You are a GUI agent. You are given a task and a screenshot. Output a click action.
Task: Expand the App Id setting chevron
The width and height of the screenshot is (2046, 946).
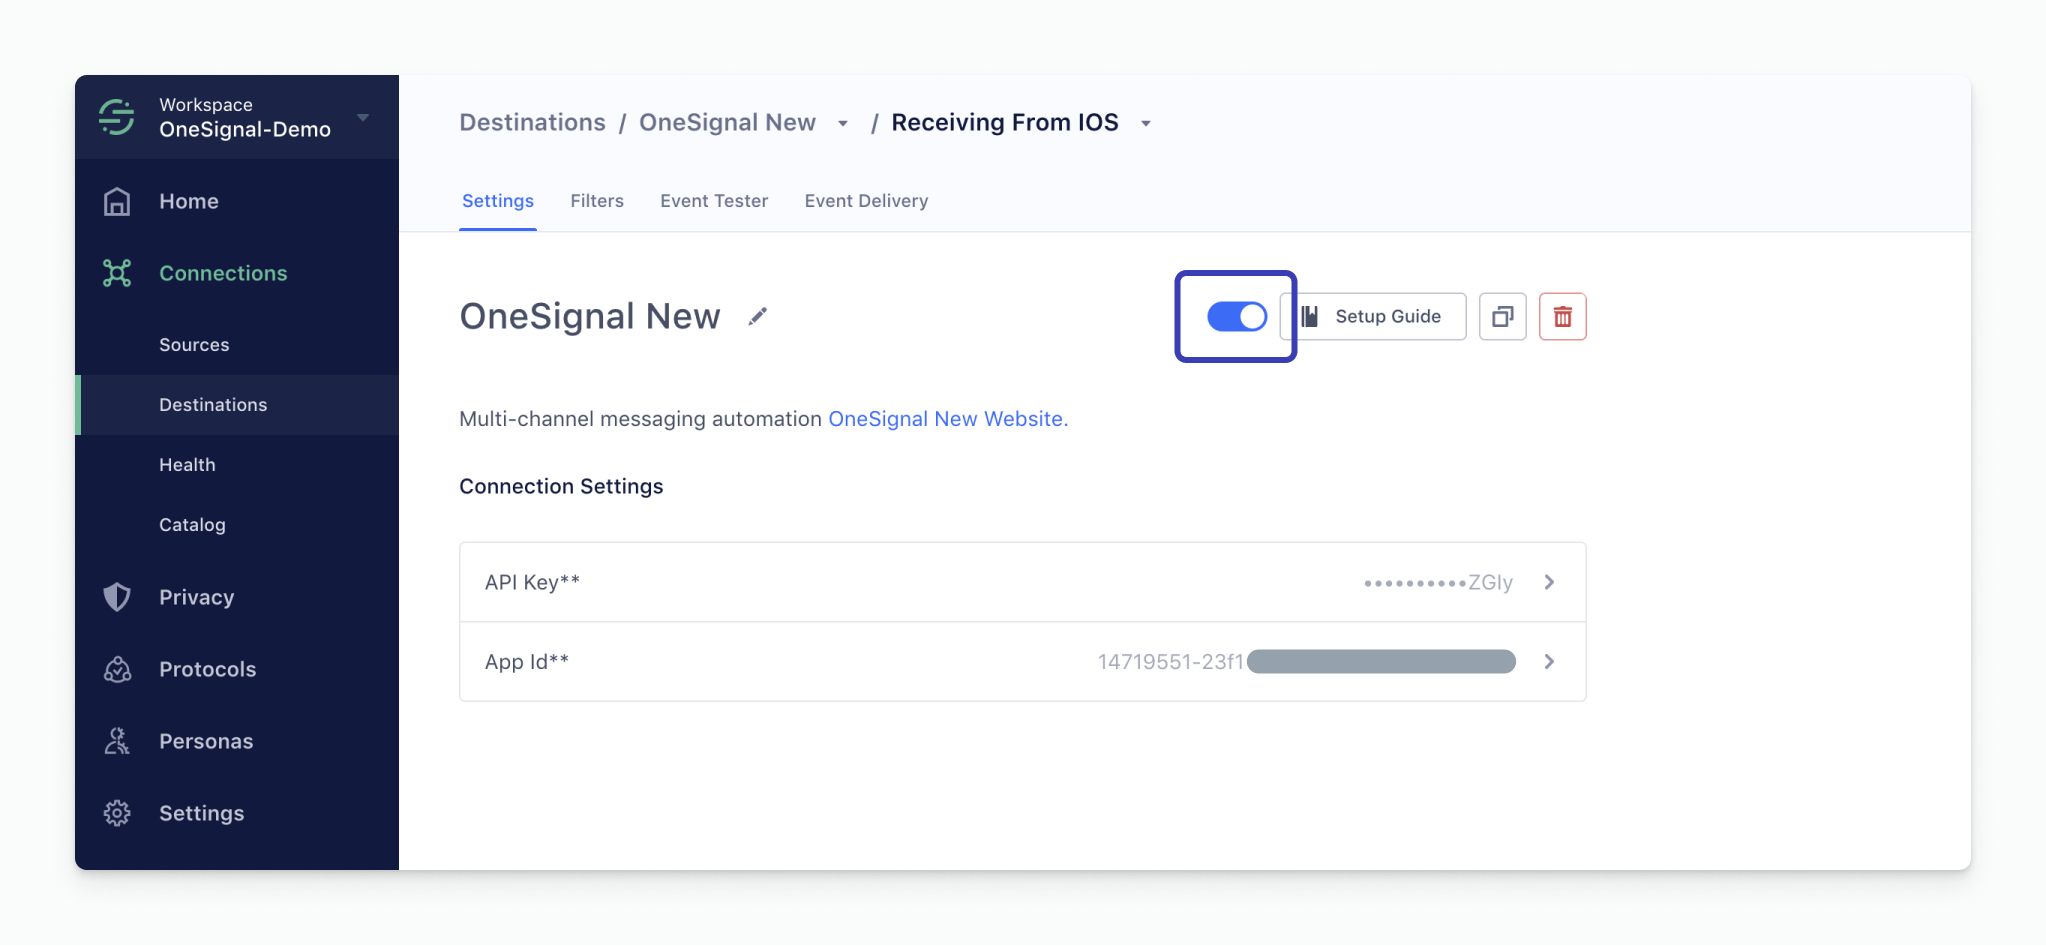(1549, 661)
